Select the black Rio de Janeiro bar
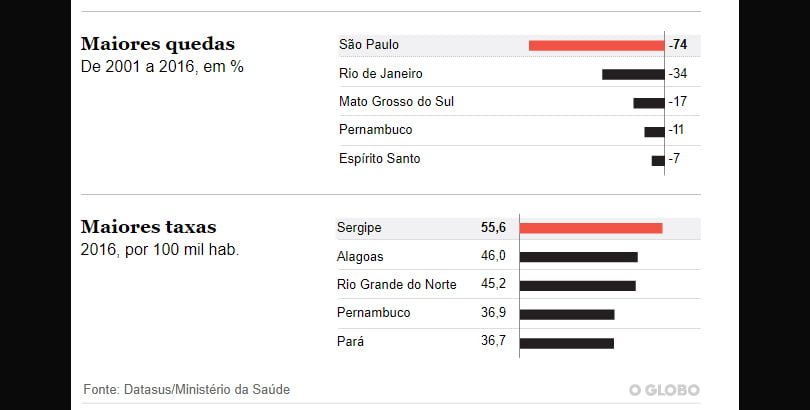Viewport: 810px width, 410px height. [x=633, y=74]
